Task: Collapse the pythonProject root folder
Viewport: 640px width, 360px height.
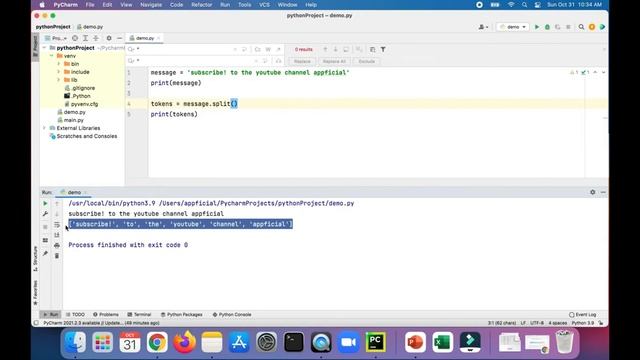Action: [x=44, y=48]
